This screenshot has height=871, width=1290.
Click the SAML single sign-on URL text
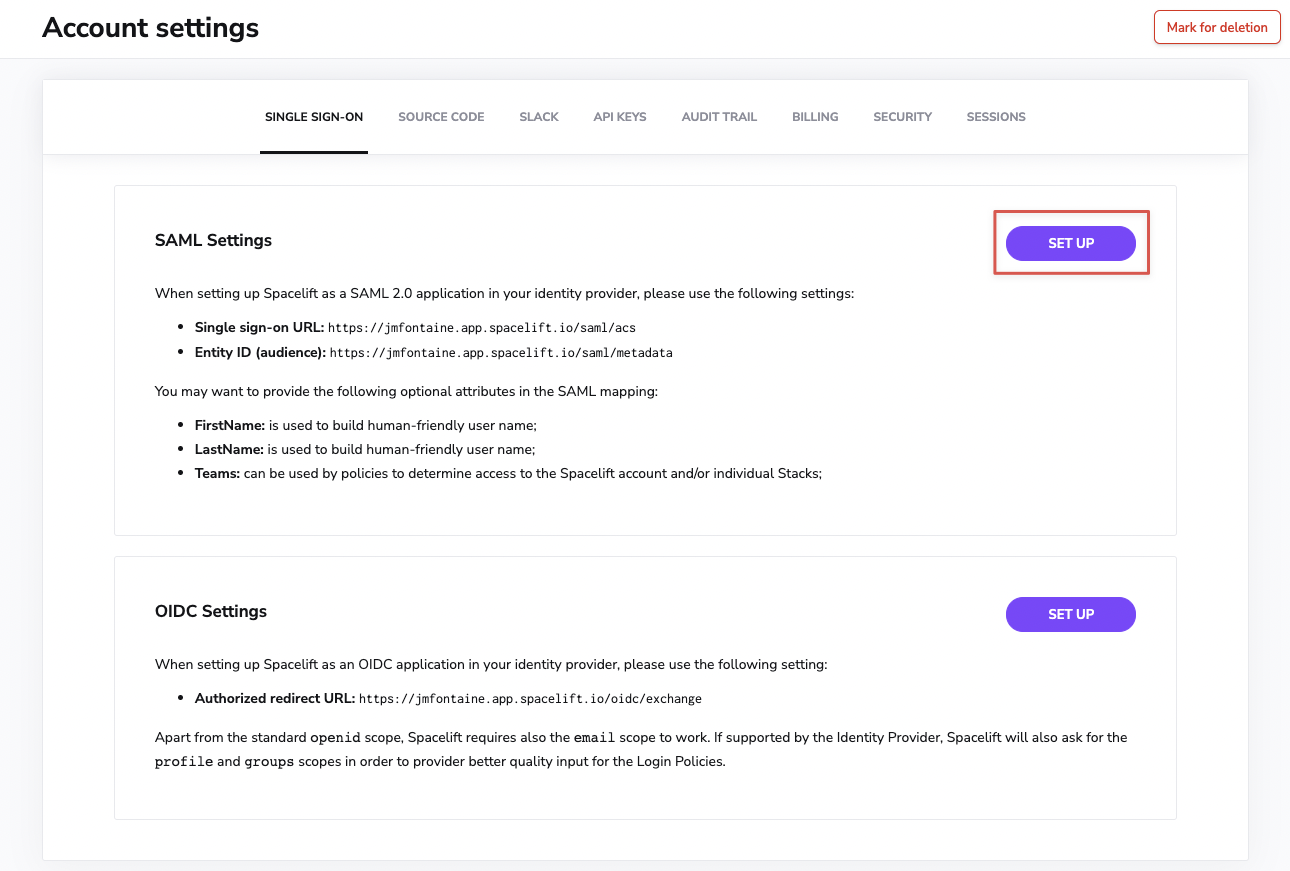pyautogui.click(x=482, y=328)
